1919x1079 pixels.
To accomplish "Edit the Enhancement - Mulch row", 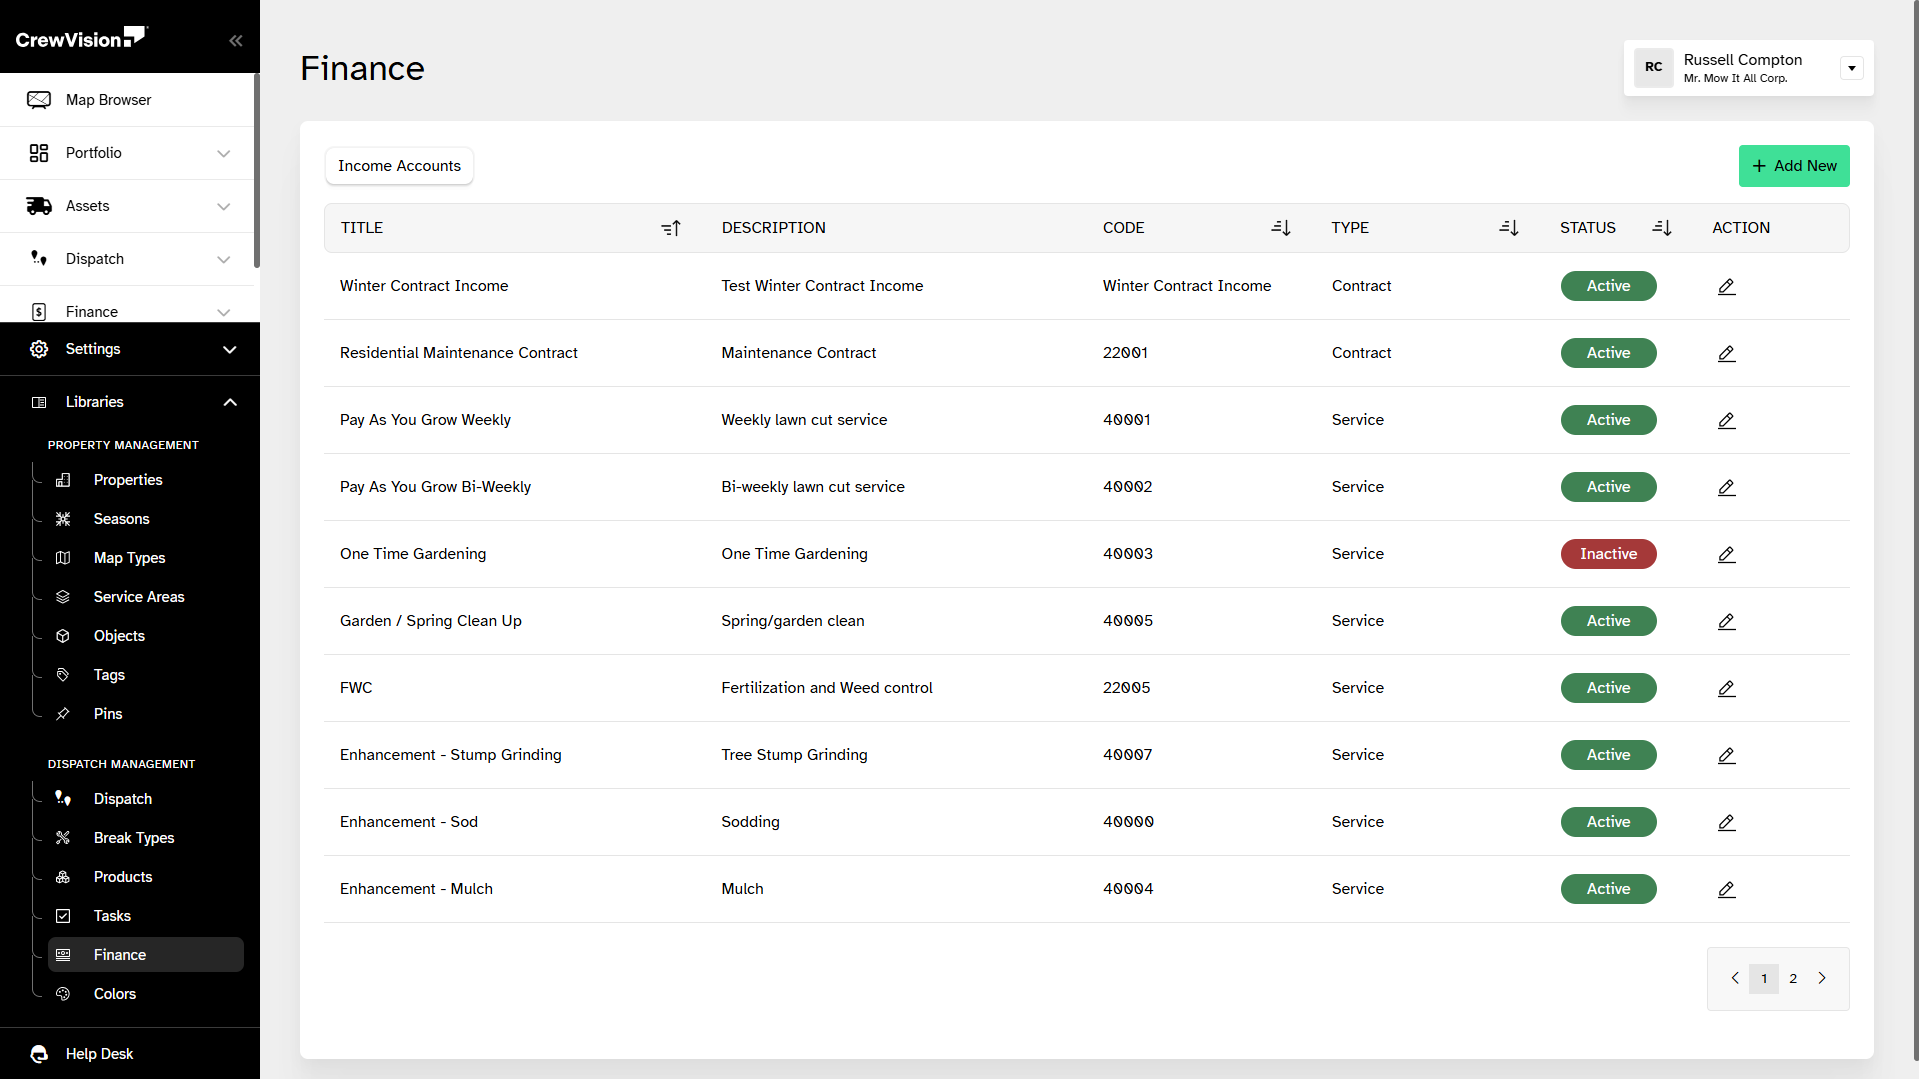I will tap(1726, 889).
